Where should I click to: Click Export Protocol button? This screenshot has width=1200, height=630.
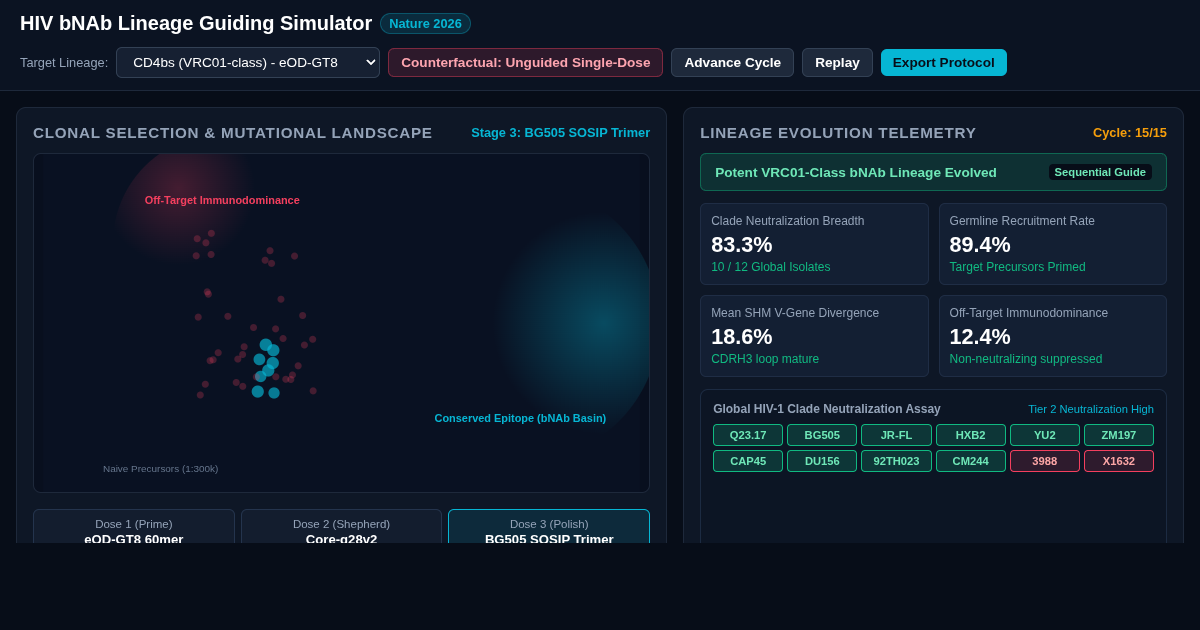[944, 62]
